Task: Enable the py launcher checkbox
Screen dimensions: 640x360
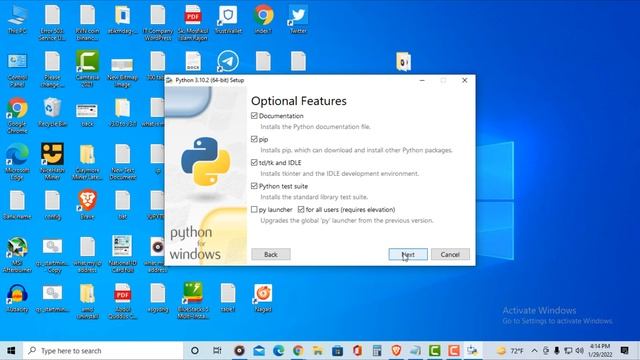Action: click(x=254, y=209)
